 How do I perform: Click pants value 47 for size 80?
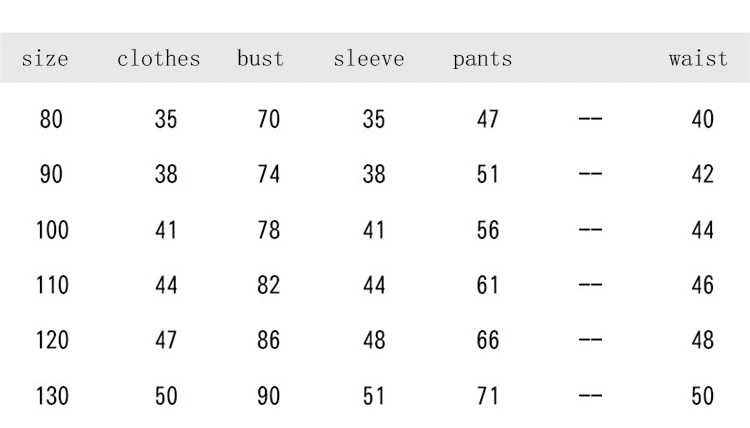488,120
